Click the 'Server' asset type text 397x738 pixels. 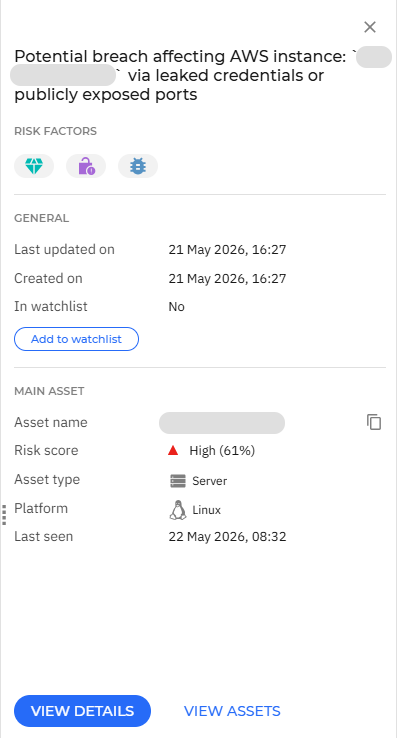[210, 481]
